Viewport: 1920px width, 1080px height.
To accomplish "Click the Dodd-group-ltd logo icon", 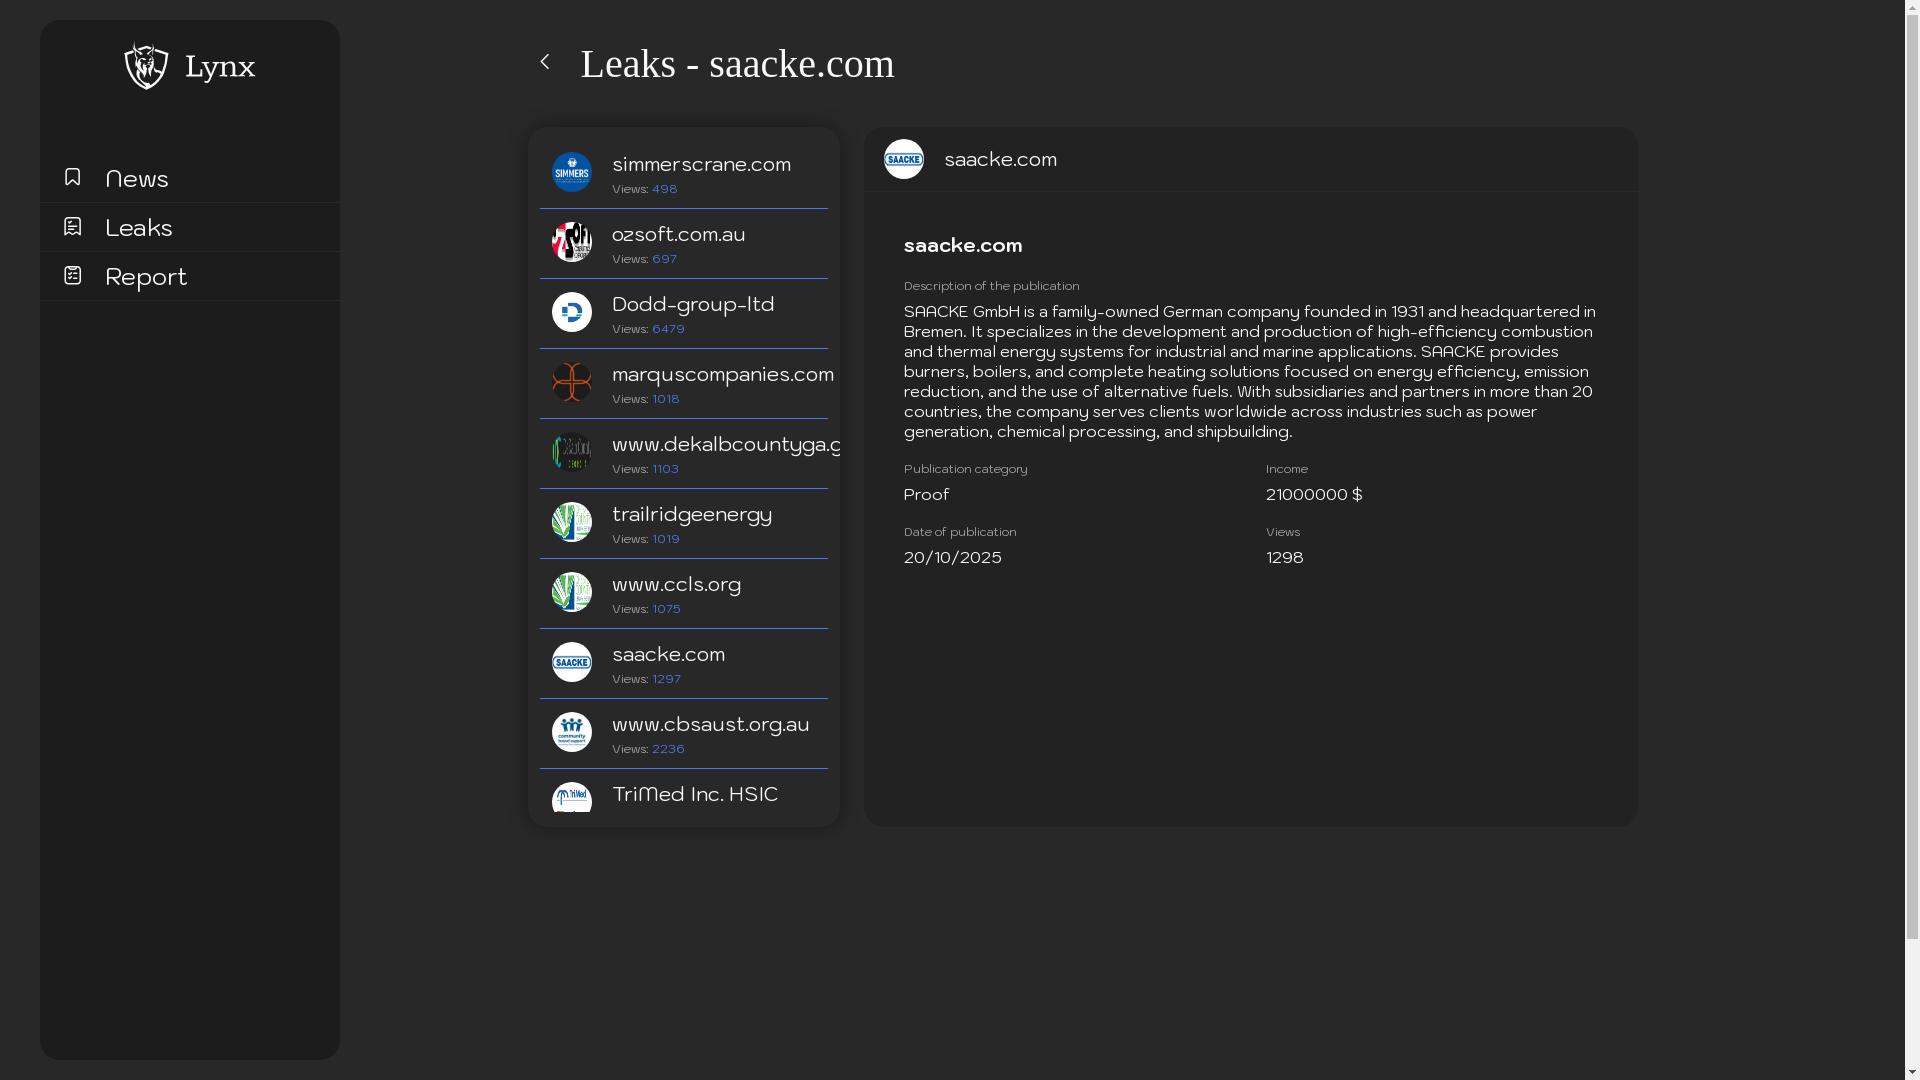I will 572,312.
